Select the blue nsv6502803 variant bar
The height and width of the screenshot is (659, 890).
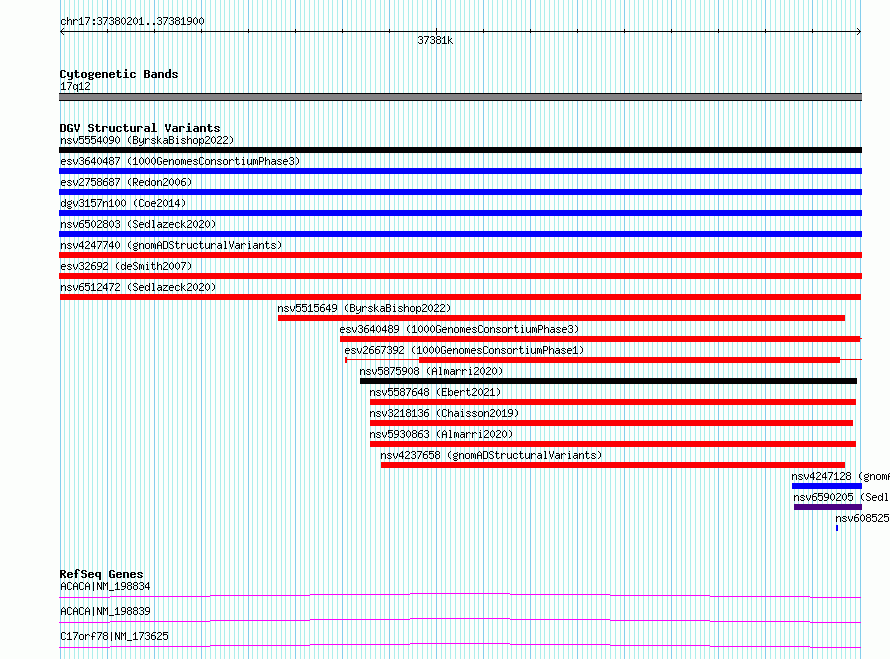tap(460, 234)
